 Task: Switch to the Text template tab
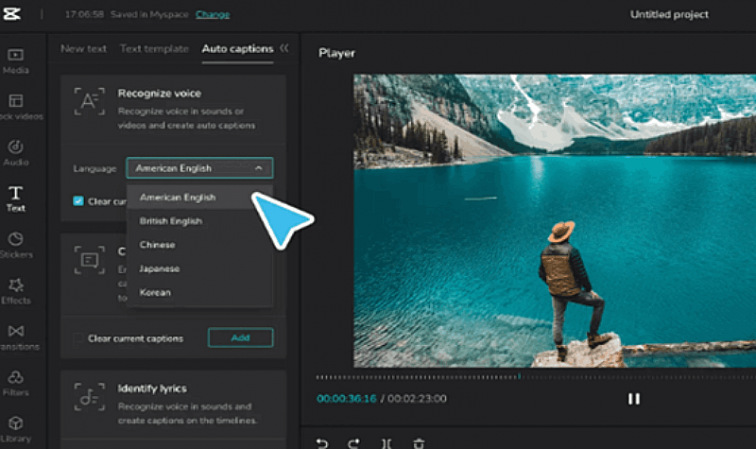coord(154,48)
